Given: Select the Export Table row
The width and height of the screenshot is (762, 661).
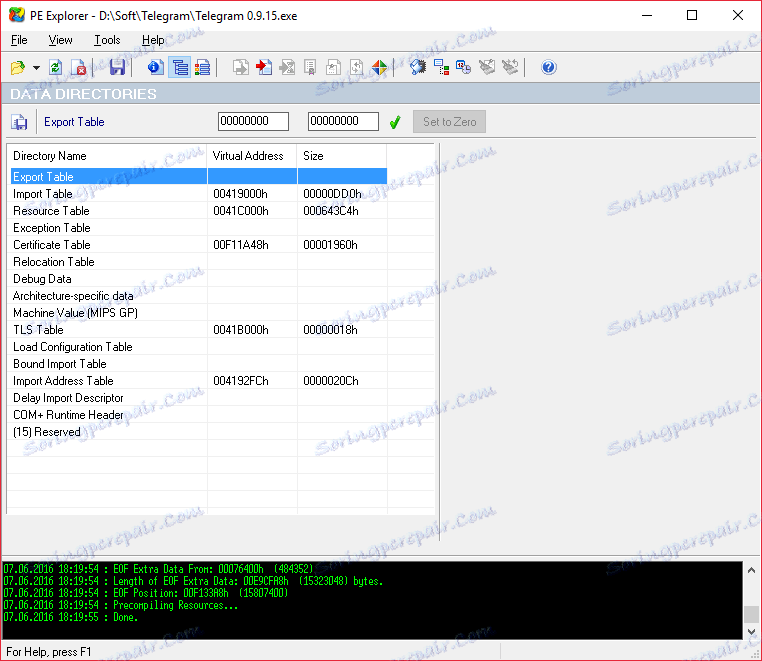Looking at the screenshot, I should [199, 176].
